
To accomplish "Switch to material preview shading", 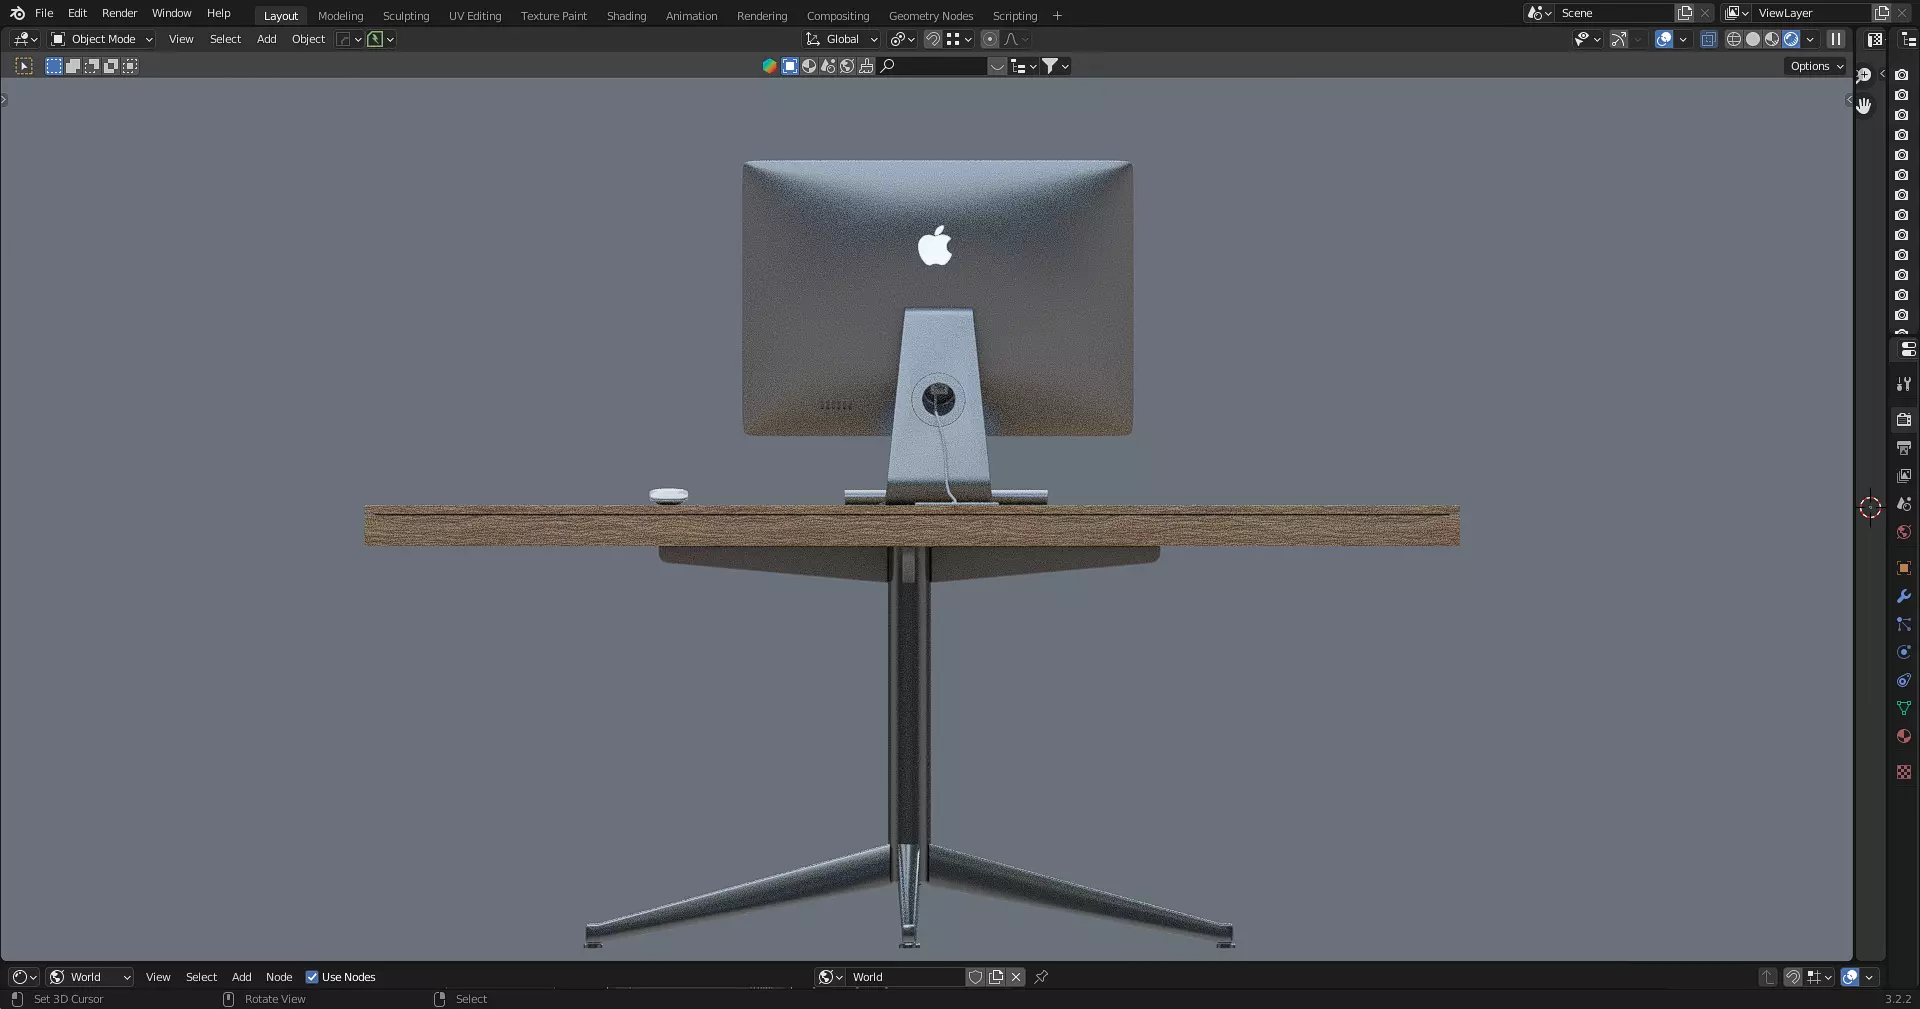I will tap(1772, 39).
